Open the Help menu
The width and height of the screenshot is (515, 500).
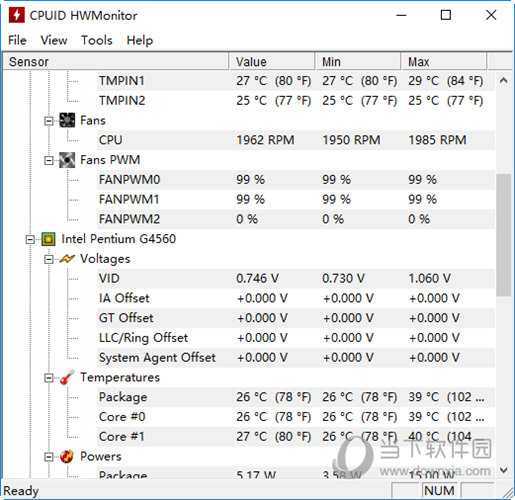140,40
